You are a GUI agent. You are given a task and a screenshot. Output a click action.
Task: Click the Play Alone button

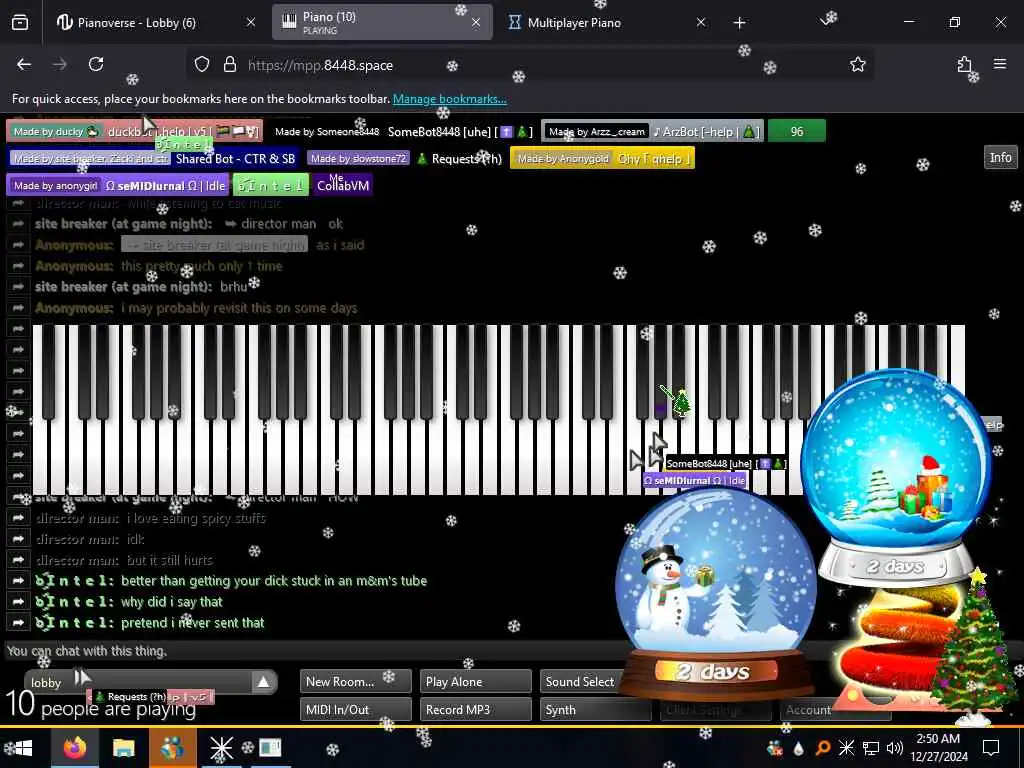pos(475,681)
